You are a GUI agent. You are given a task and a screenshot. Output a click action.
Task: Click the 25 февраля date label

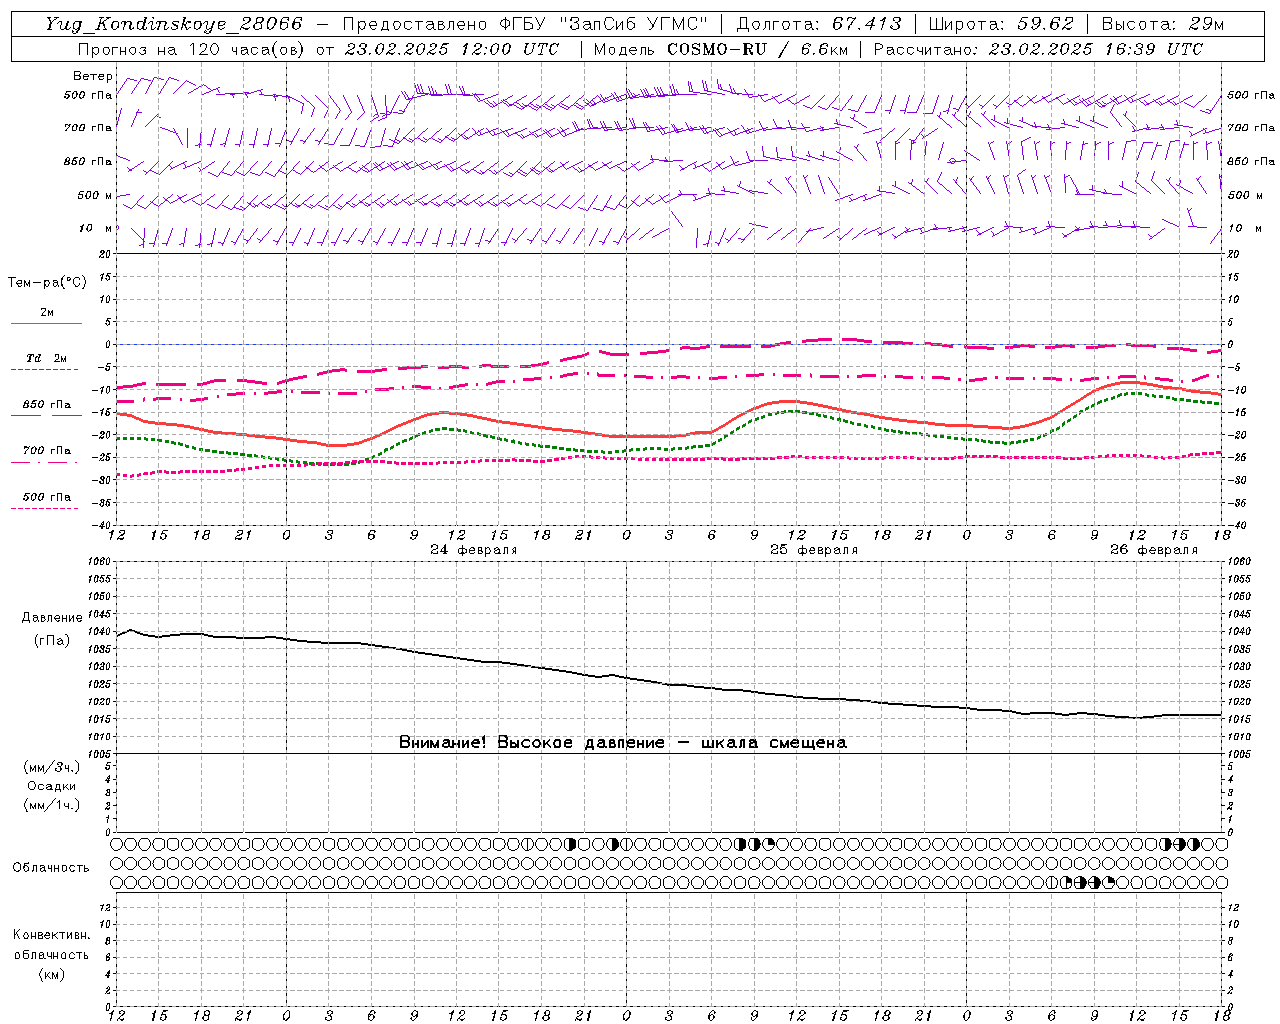click(814, 550)
